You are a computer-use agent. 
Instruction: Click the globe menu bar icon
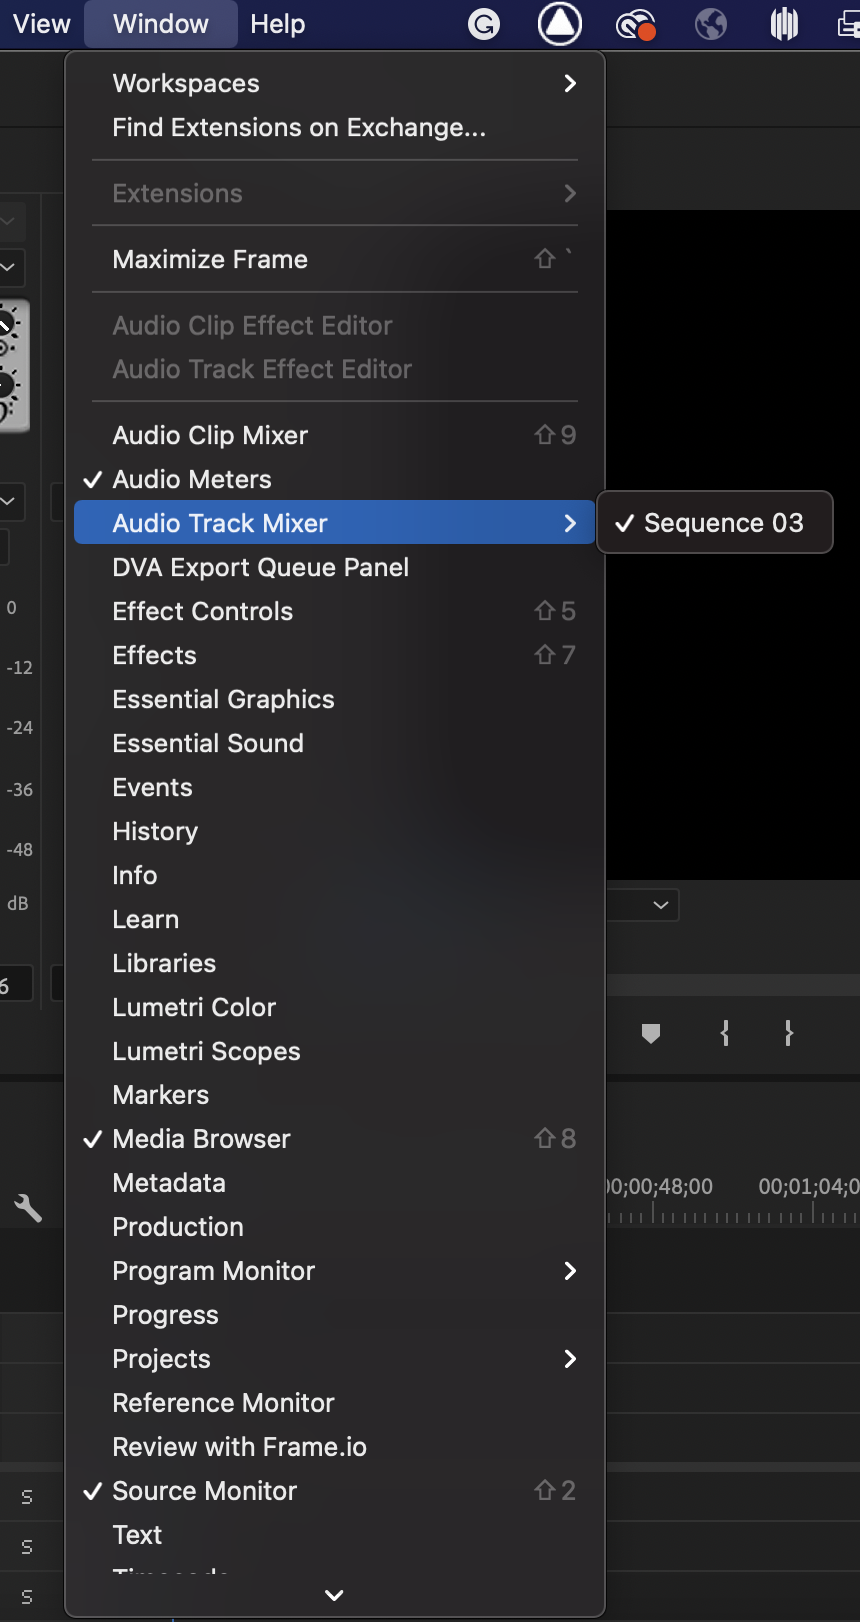[711, 24]
